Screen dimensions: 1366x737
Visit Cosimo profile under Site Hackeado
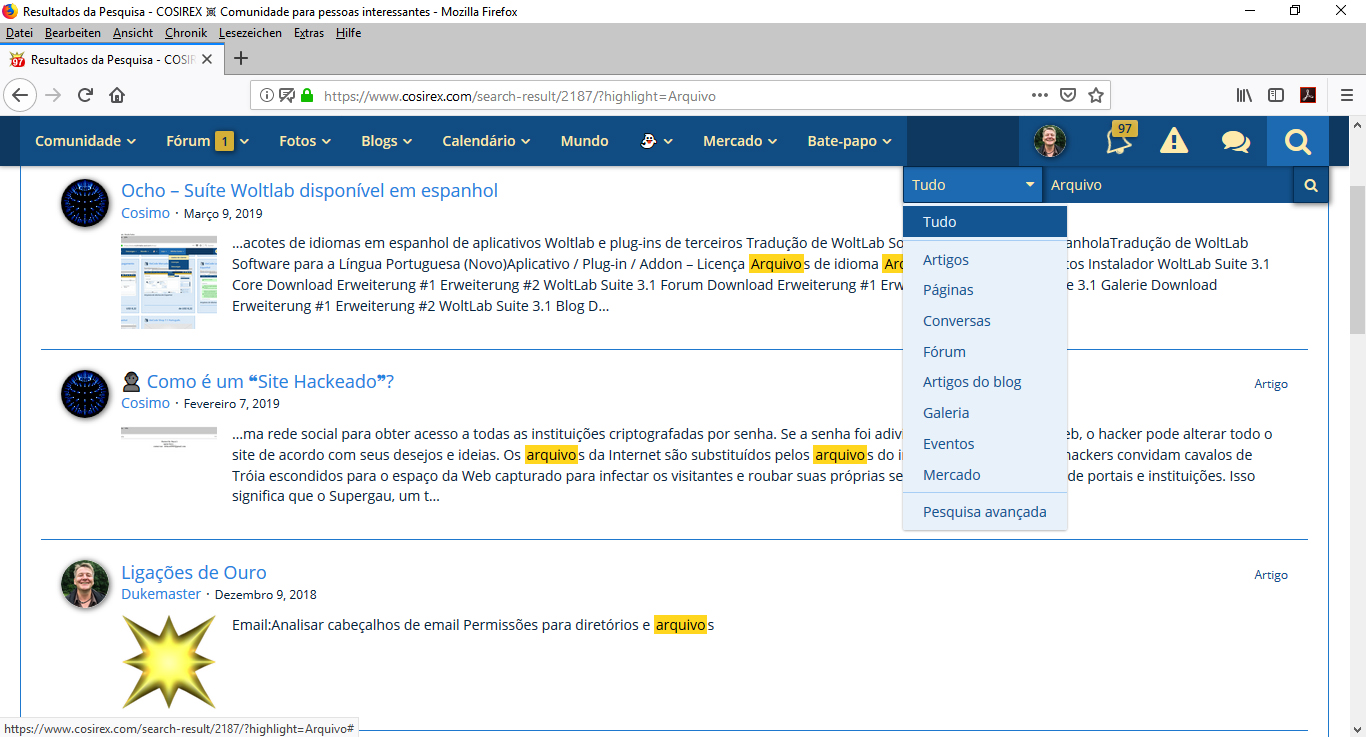[x=145, y=403]
